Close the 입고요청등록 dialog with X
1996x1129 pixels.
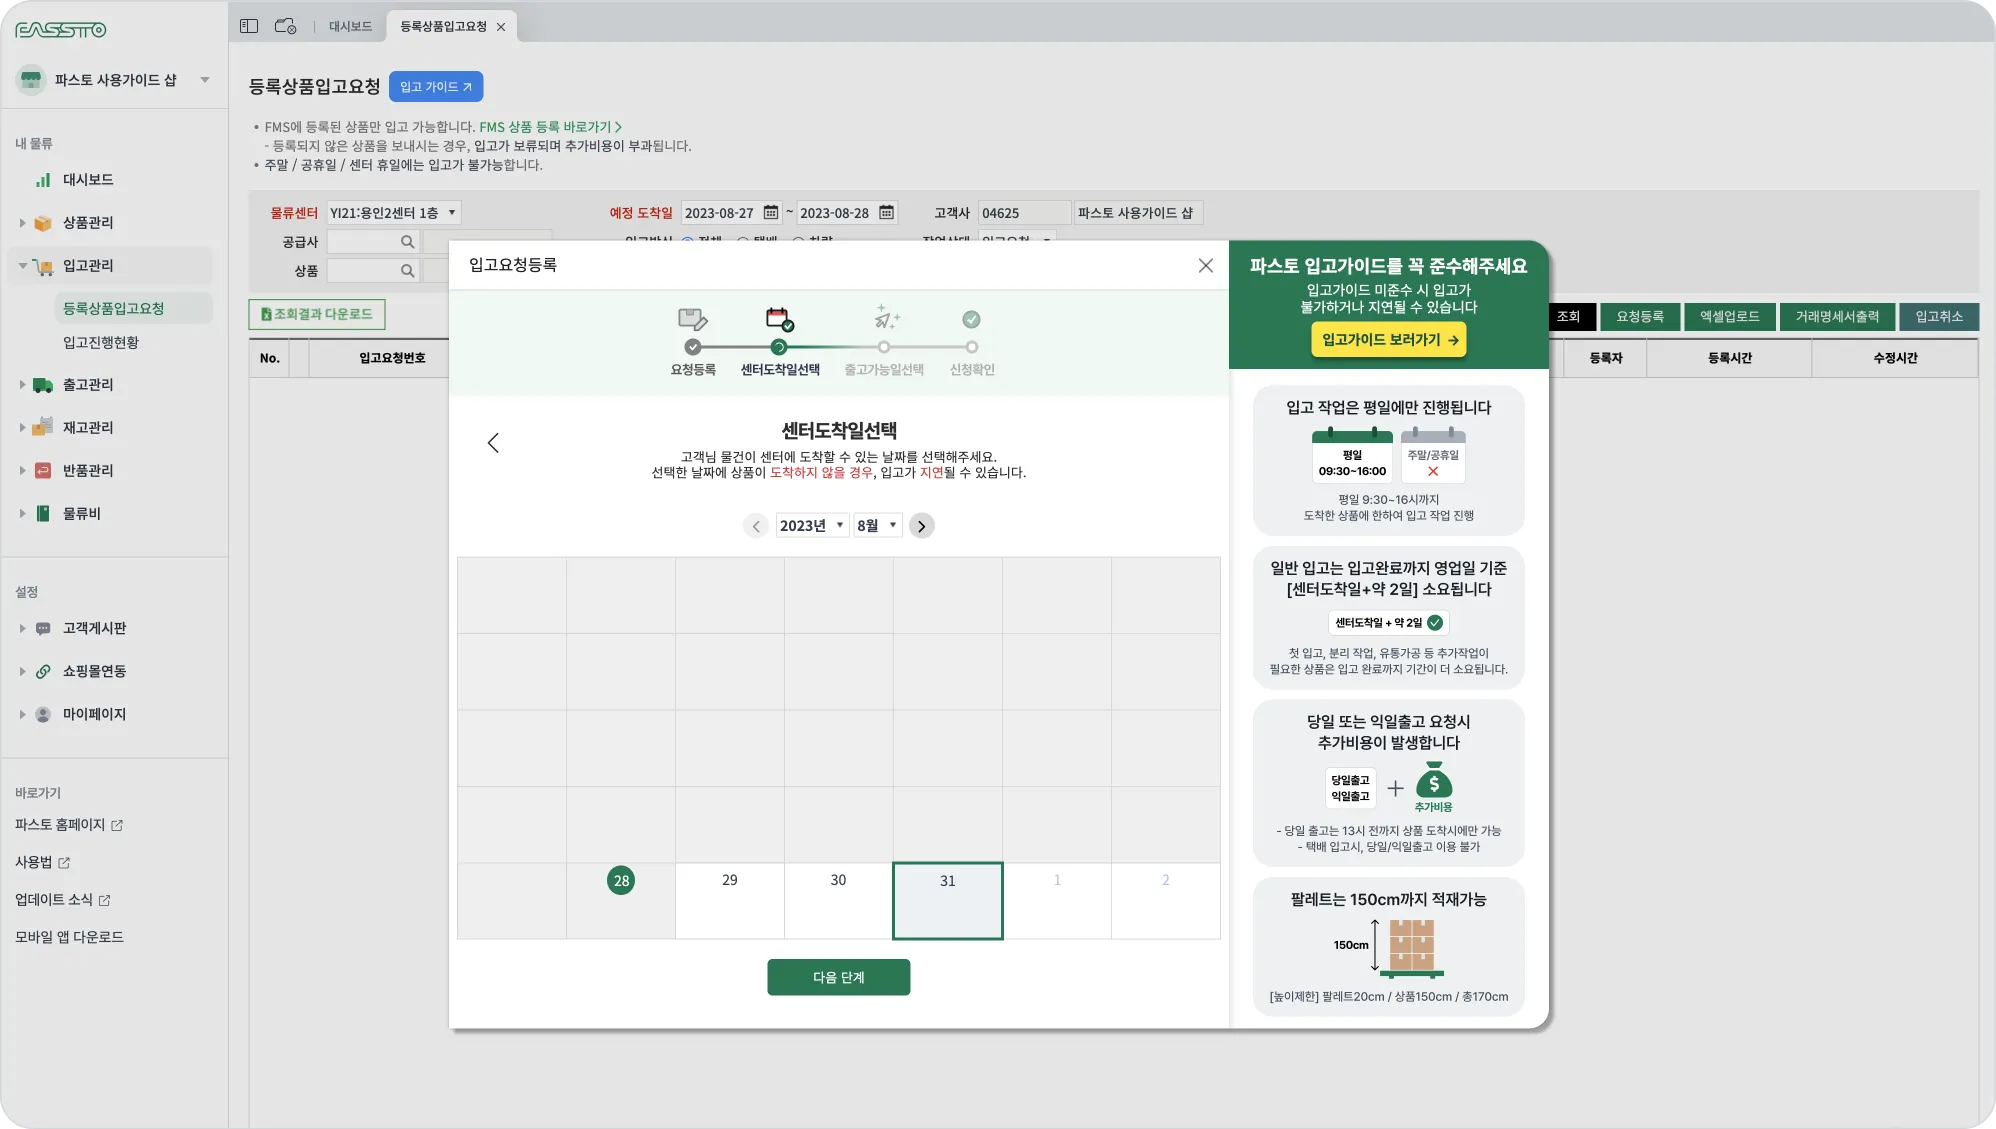pyautogui.click(x=1205, y=265)
